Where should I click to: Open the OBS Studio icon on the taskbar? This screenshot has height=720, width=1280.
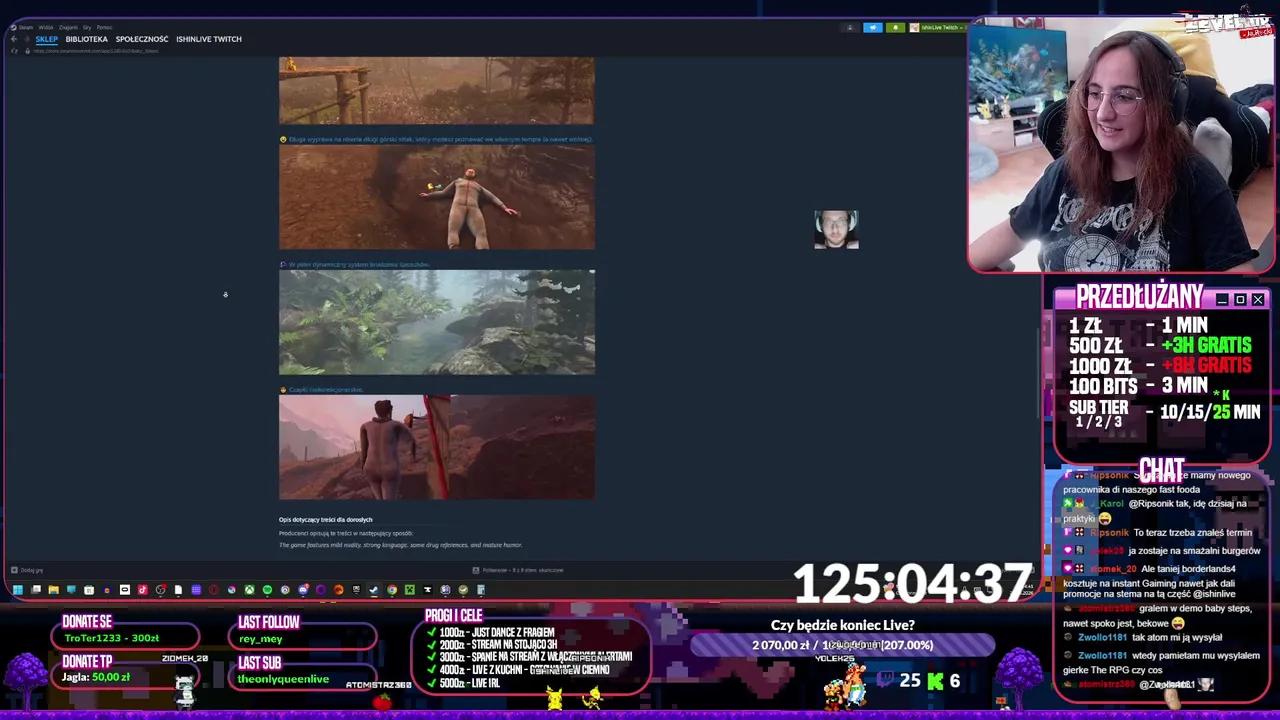click(x=160, y=590)
